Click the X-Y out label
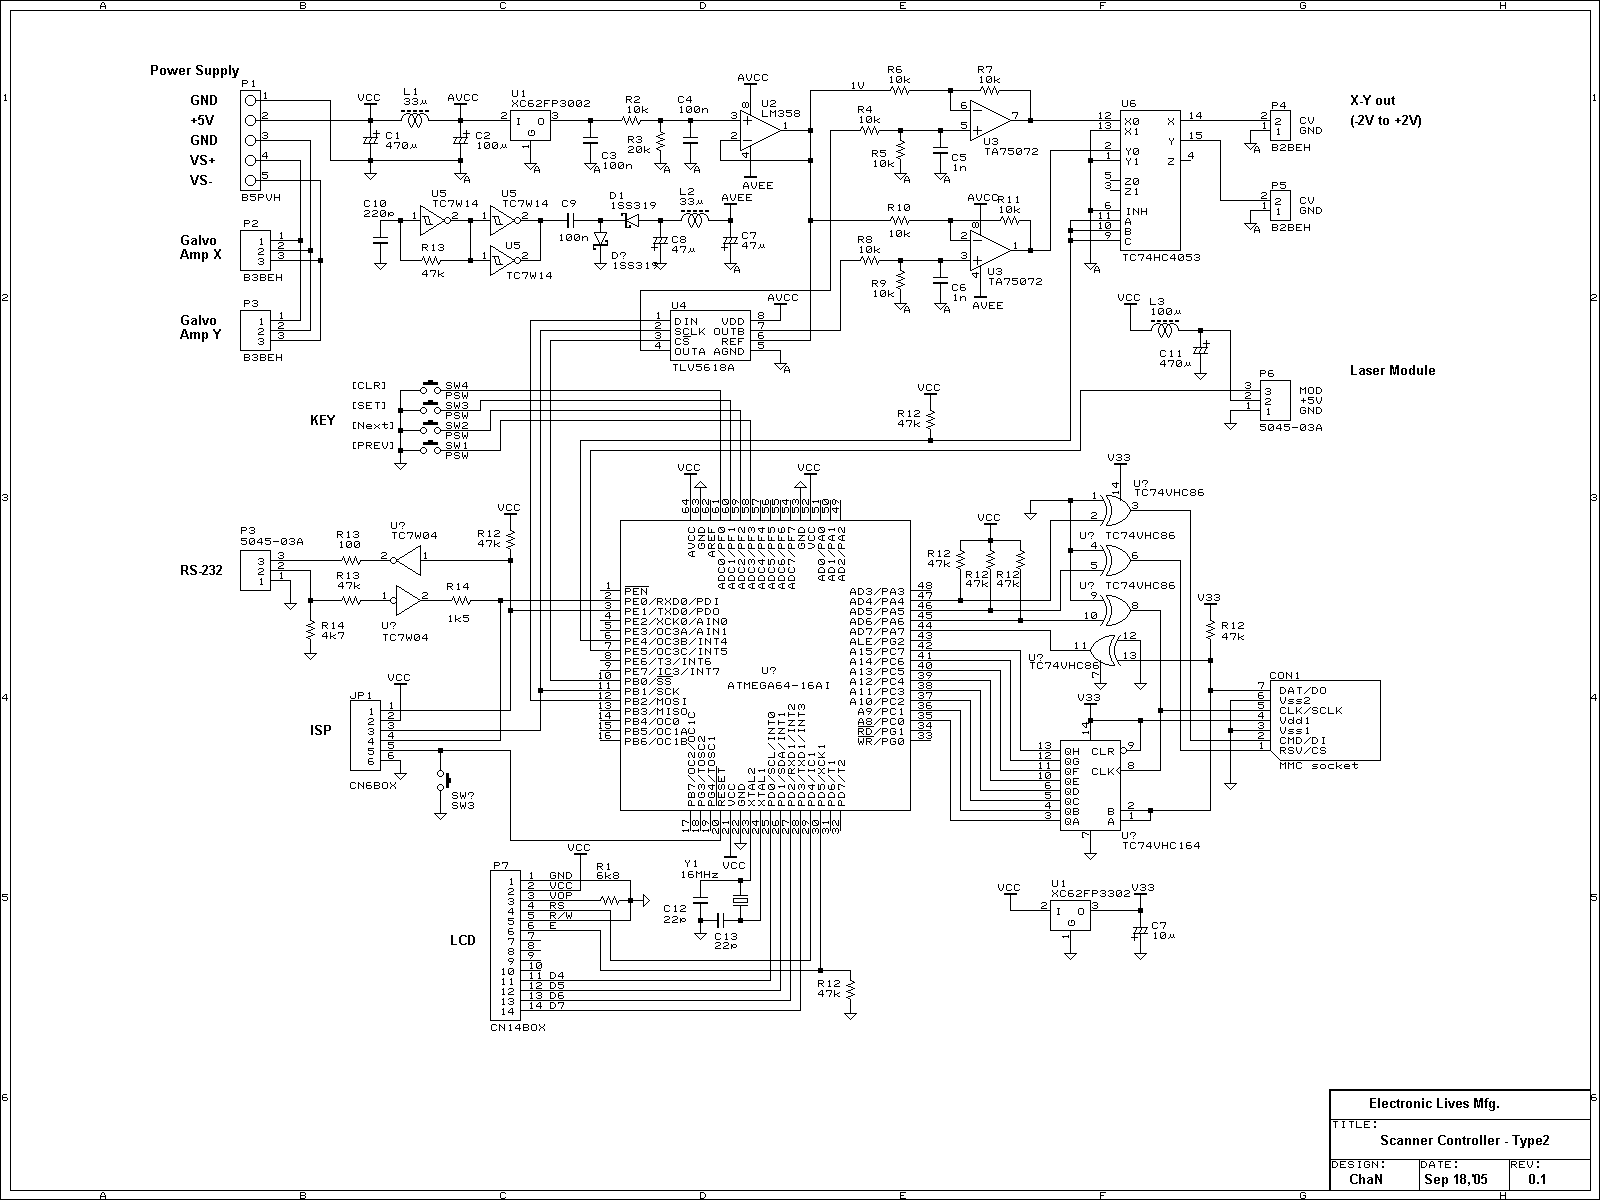 (1372, 101)
